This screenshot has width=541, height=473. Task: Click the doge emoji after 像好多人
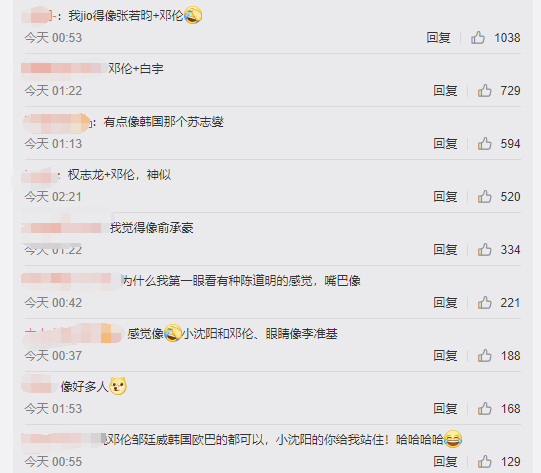click(x=118, y=386)
